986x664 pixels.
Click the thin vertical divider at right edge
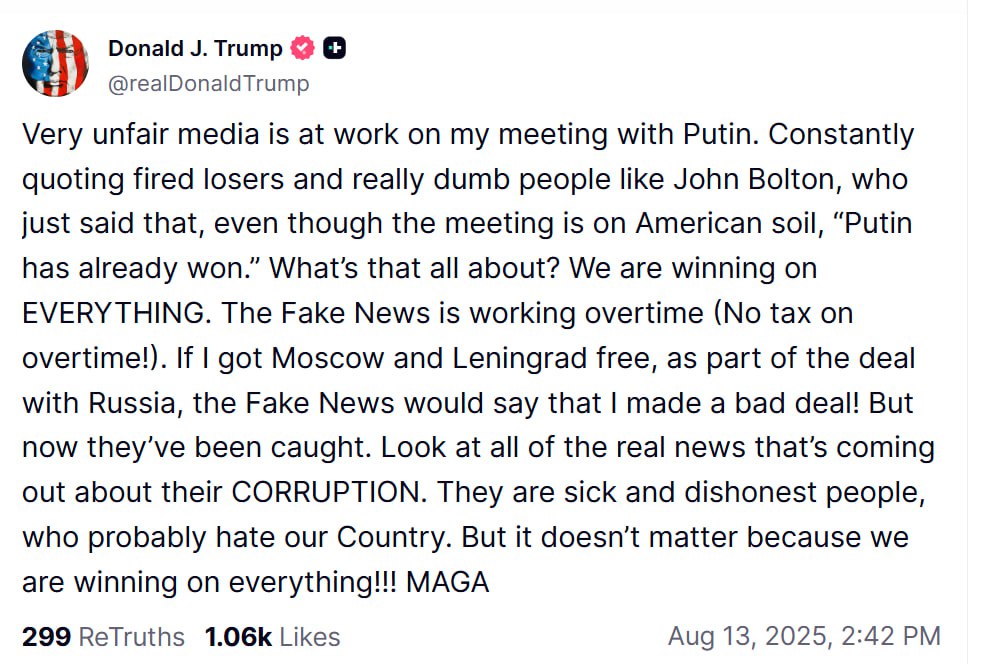(968, 332)
